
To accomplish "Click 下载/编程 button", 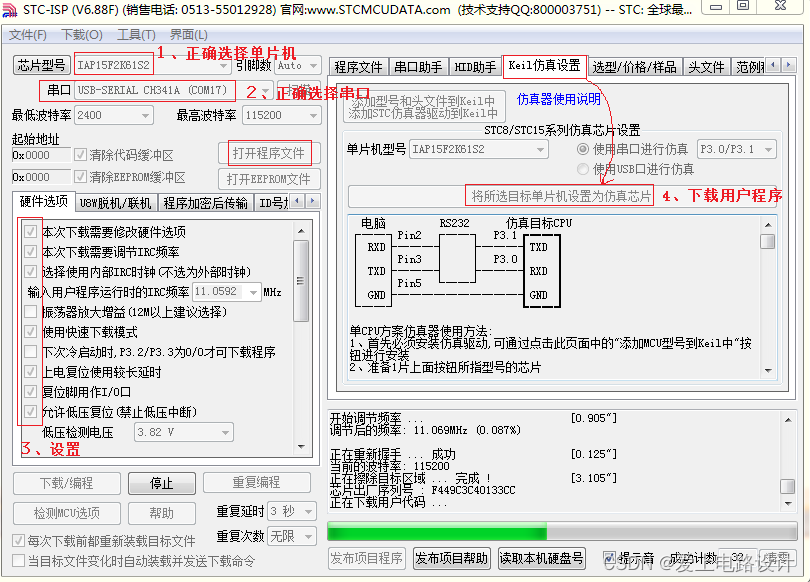I will point(67,483).
